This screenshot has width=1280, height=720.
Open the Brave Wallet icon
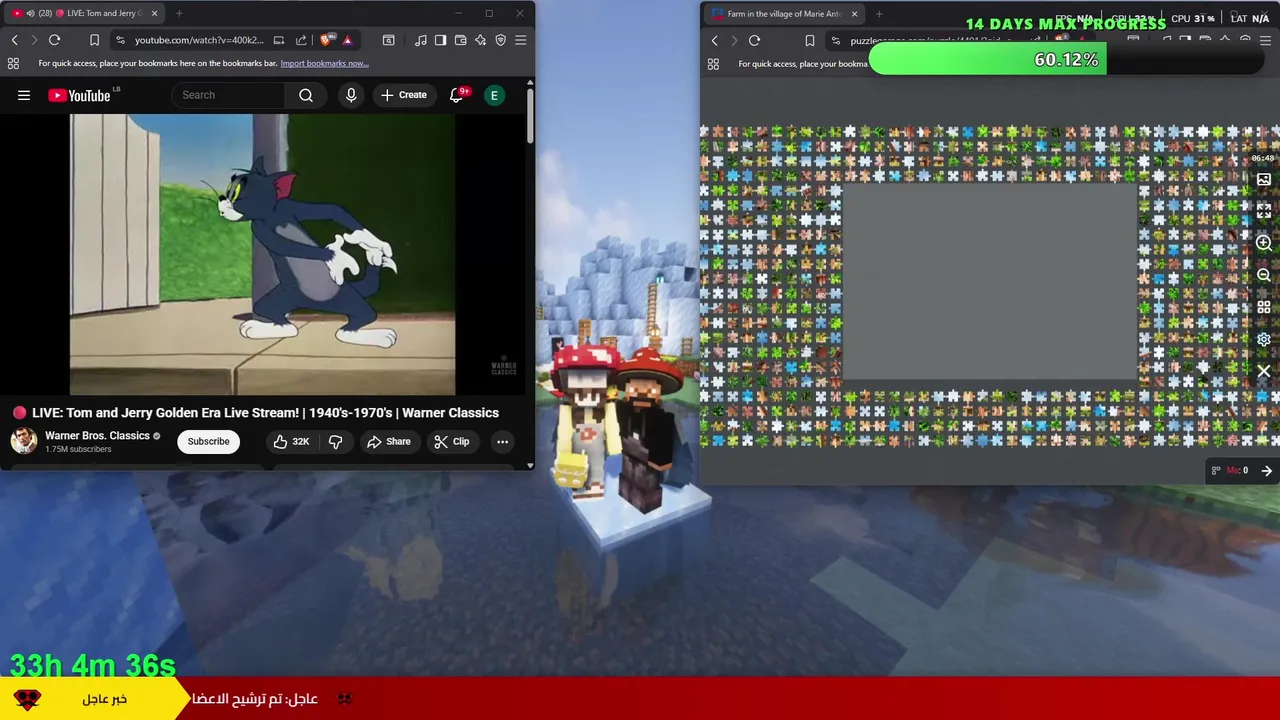point(460,40)
